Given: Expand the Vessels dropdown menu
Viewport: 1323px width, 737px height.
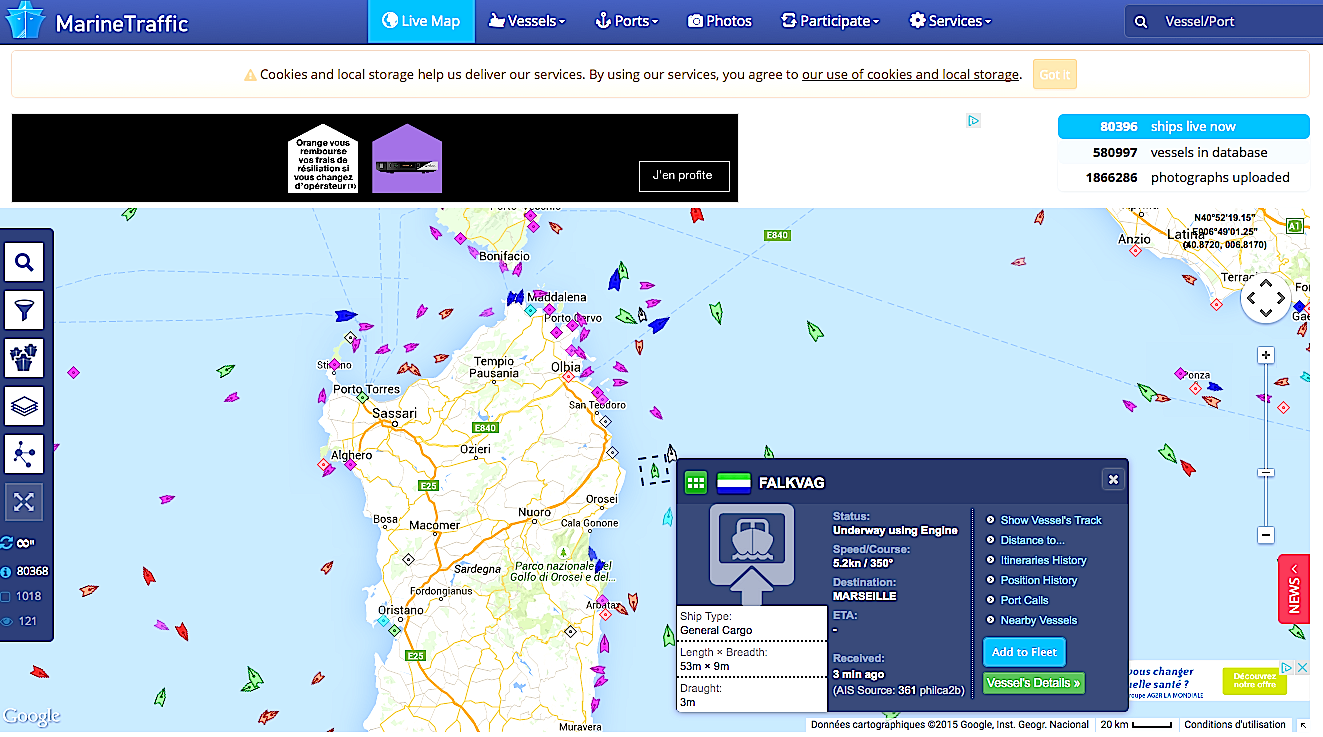Looking at the screenshot, I should pos(526,21).
